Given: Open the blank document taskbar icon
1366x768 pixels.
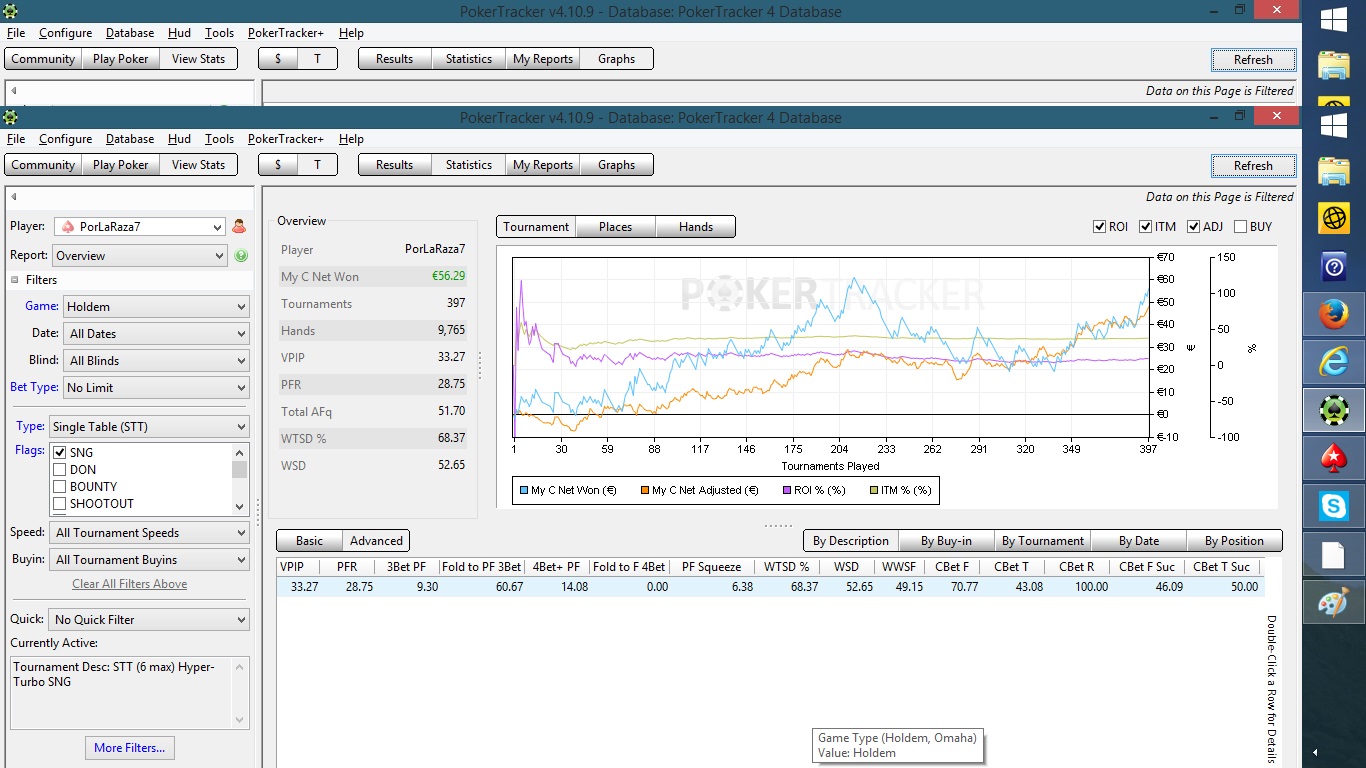Looking at the screenshot, I should coord(1334,555).
